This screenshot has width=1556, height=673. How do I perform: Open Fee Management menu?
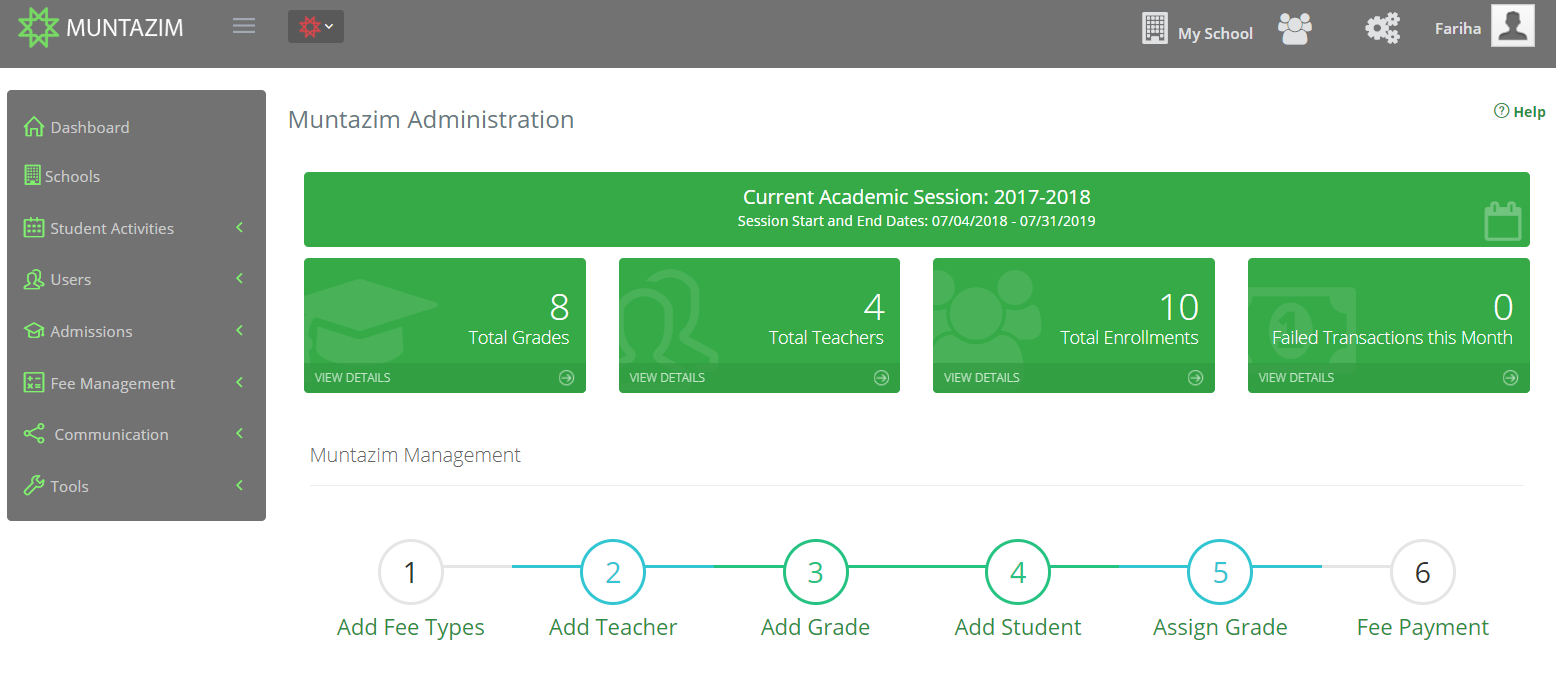point(113,383)
